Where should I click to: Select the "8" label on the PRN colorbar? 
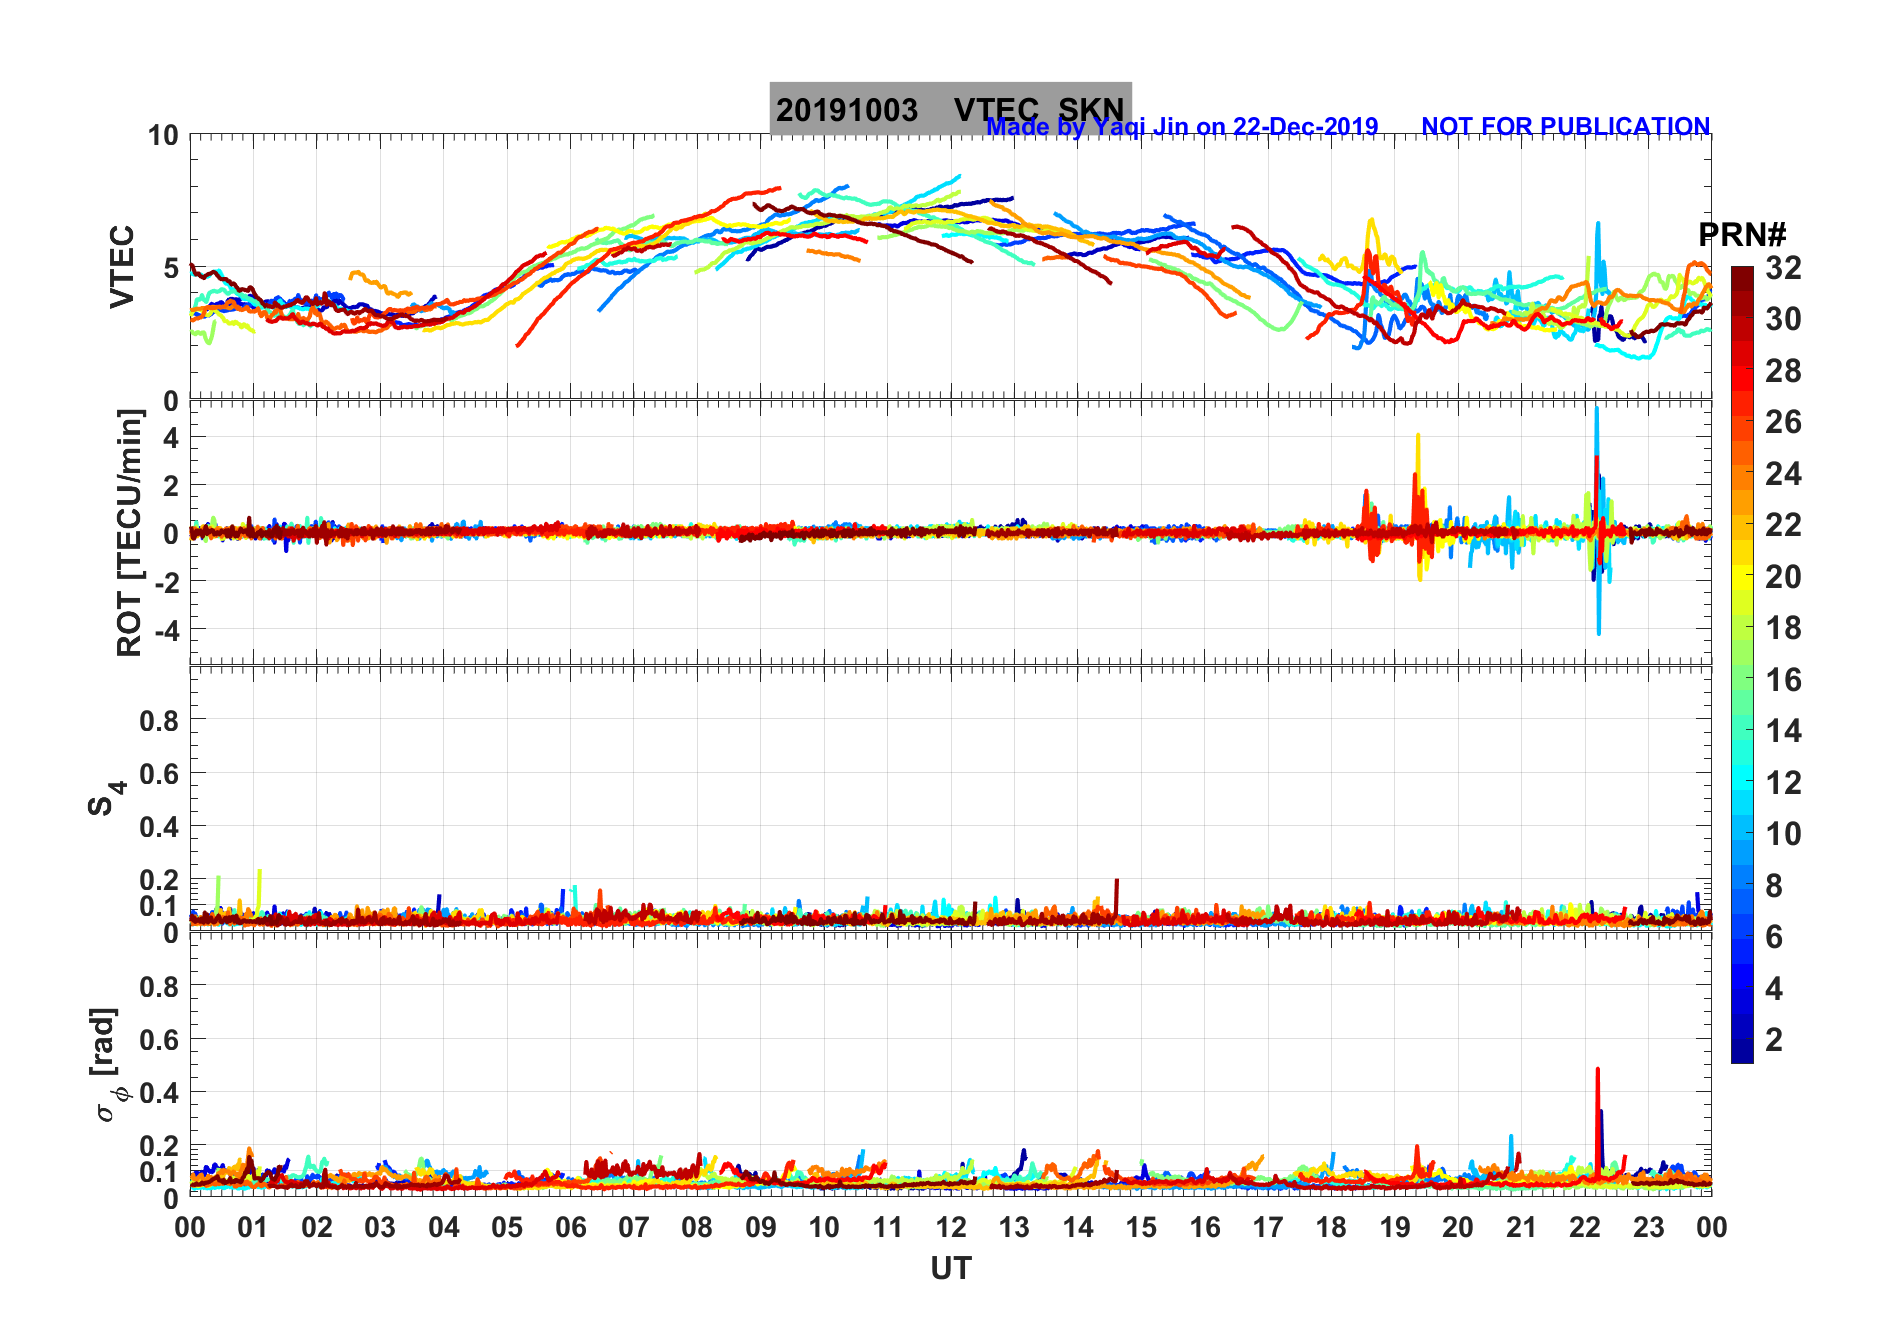tap(1774, 885)
